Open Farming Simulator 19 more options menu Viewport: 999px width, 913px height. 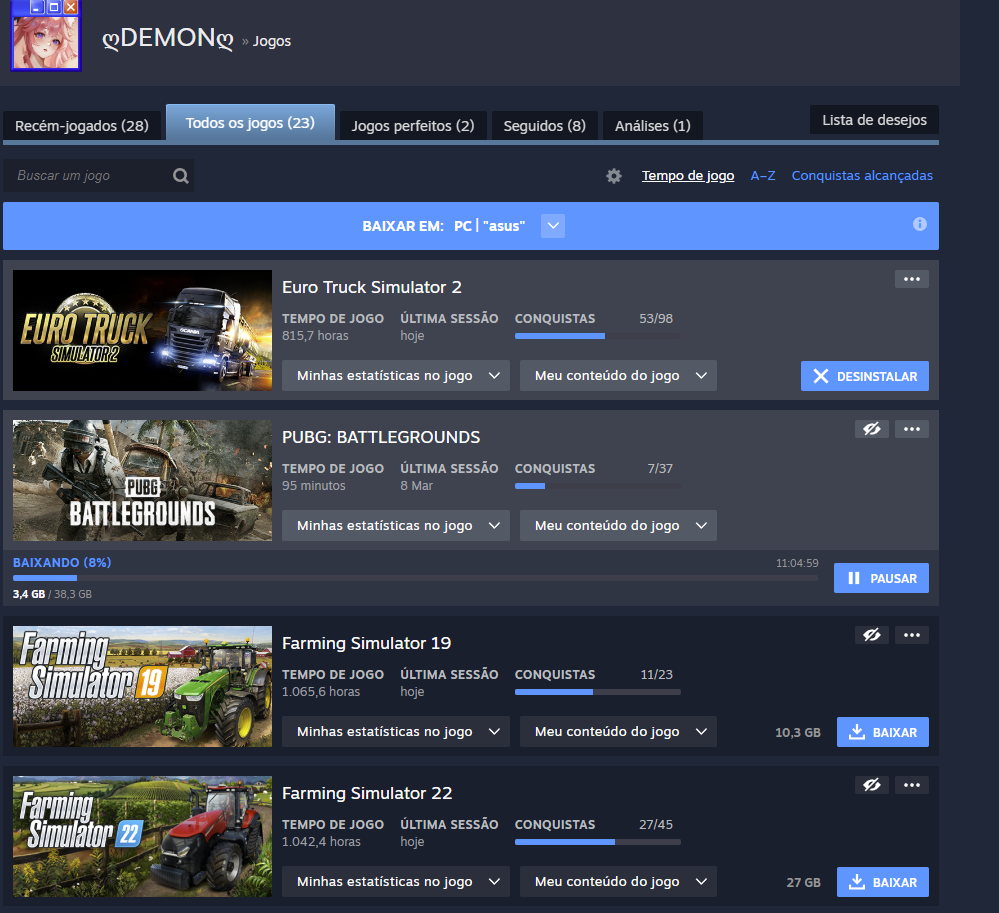click(912, 635)
